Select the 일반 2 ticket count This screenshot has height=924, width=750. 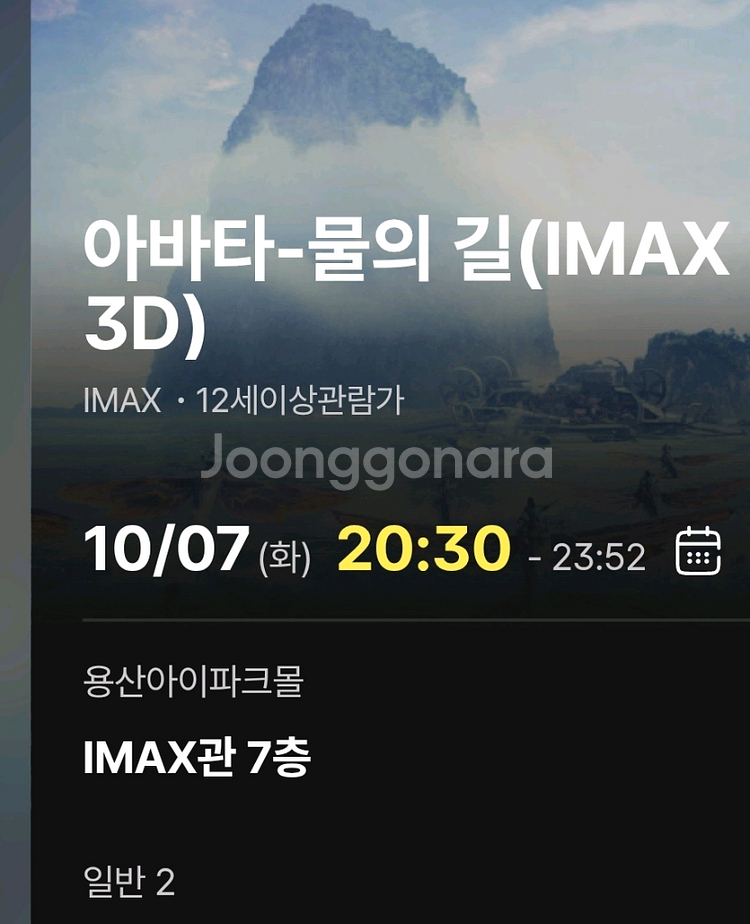coord(130,882)
